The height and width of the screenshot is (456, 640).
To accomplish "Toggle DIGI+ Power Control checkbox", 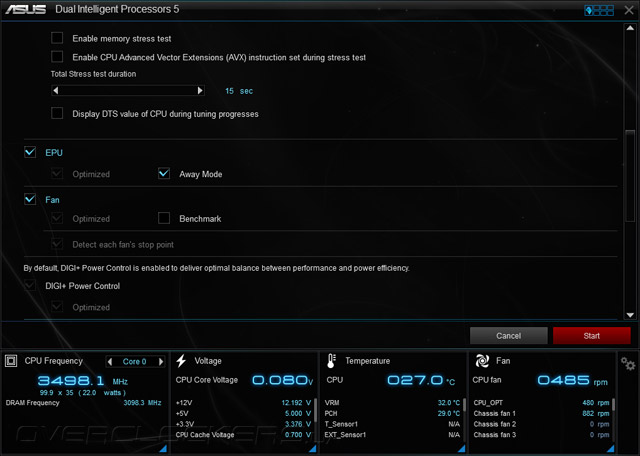I will tap(30, 285).
